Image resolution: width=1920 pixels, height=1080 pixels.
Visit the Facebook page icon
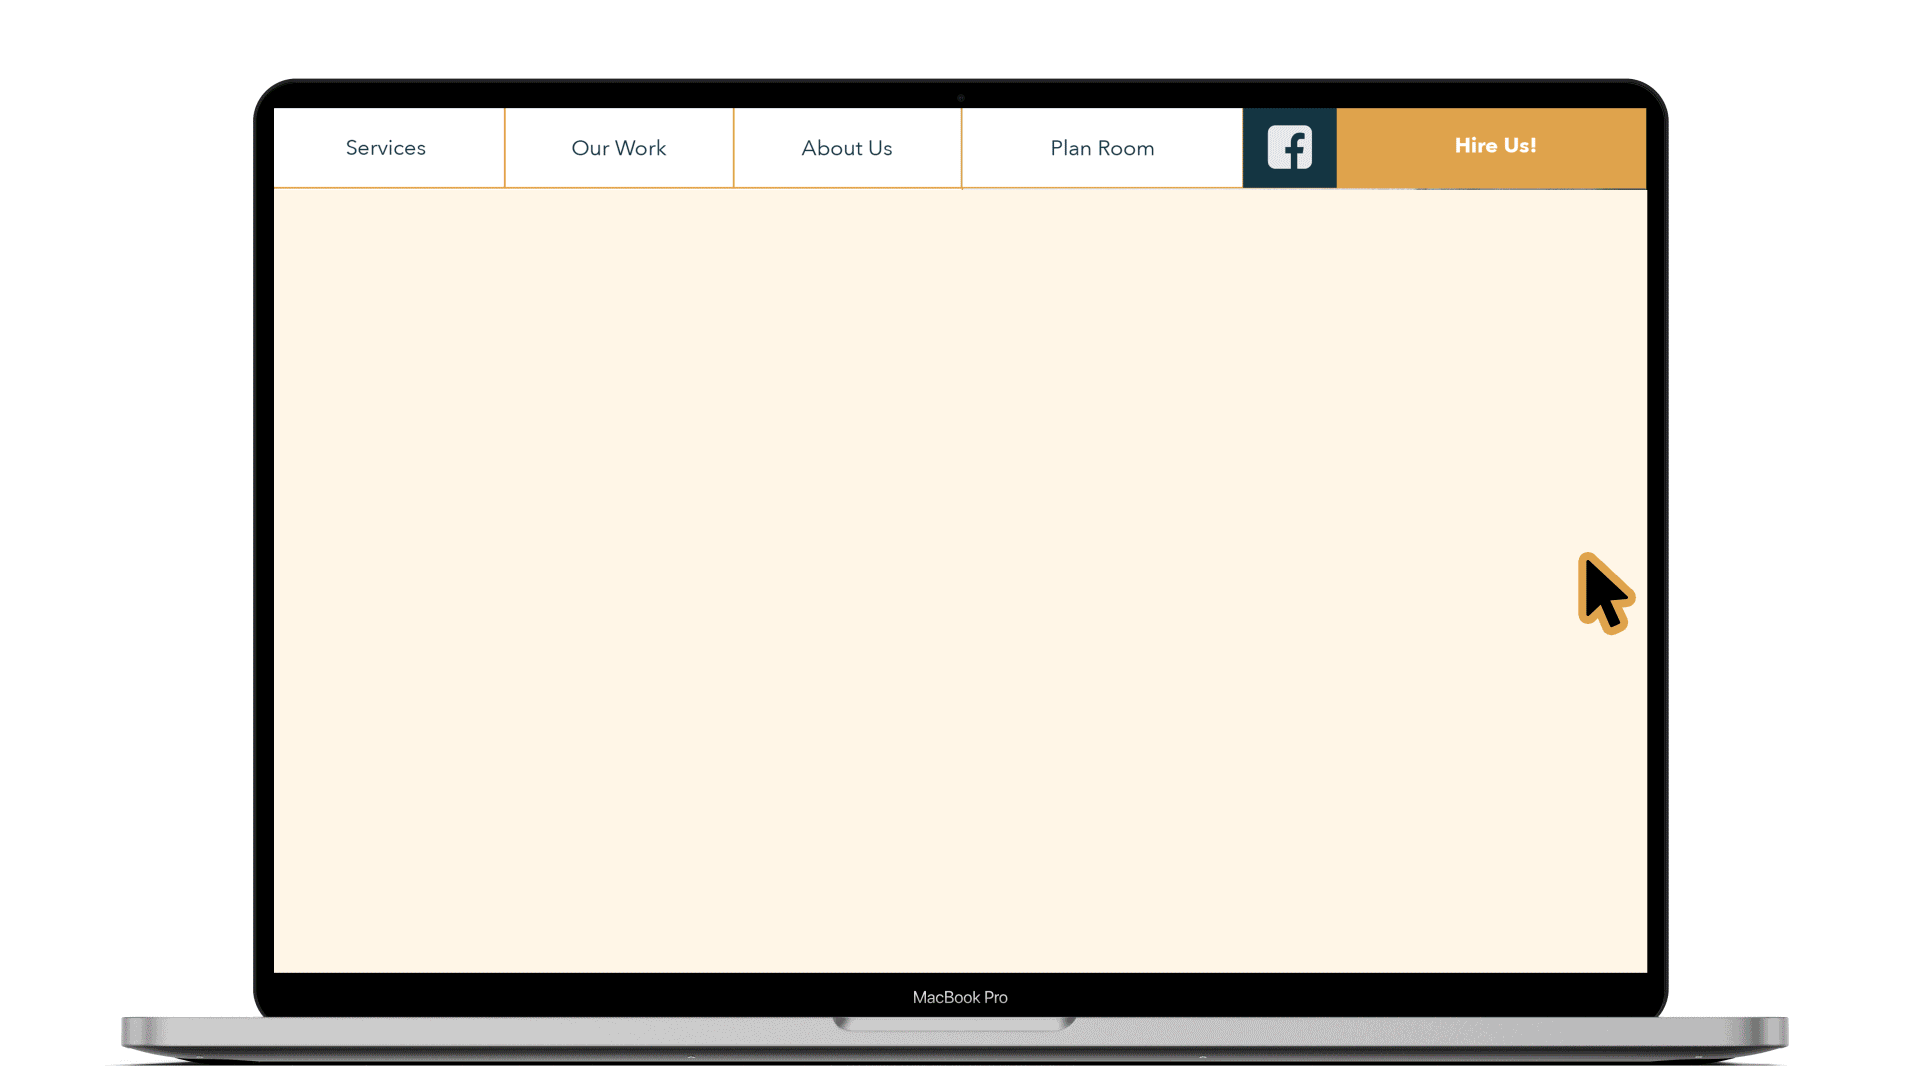tap(1290, 148)
